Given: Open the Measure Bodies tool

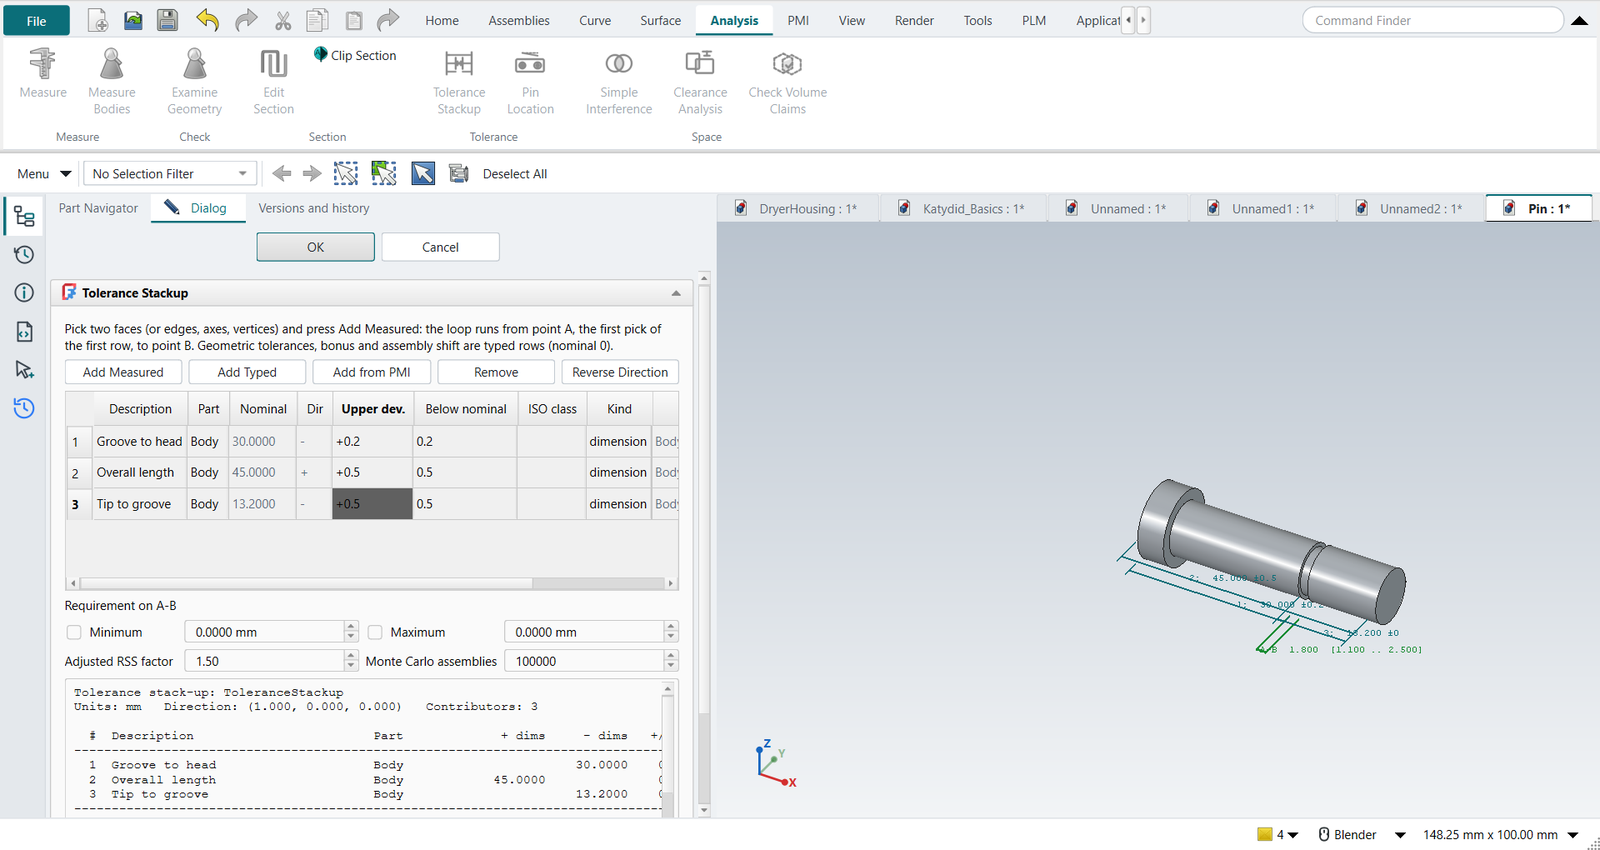Looking at the screenshot, I should click(112, 81).
